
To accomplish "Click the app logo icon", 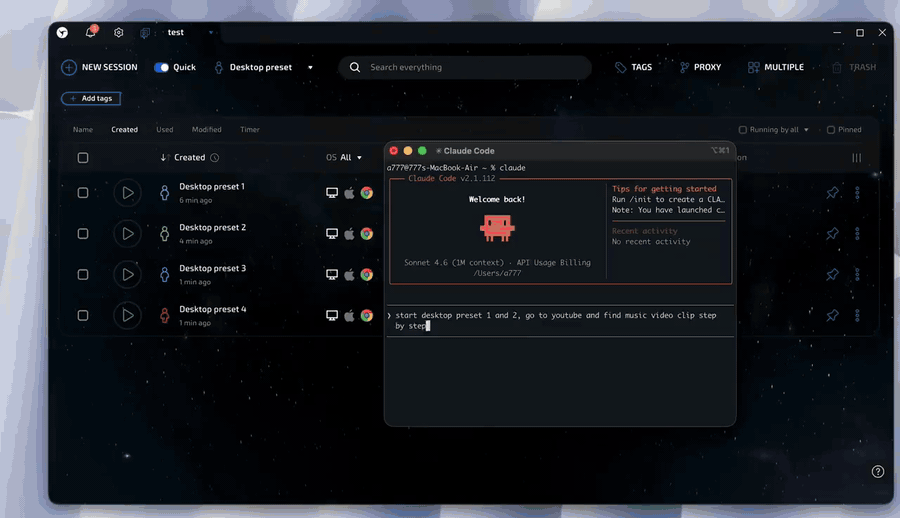I will 62,33.
